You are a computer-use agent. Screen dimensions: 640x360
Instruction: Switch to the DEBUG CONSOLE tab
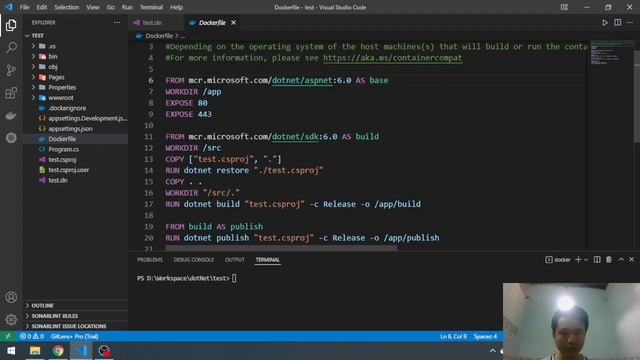pyautogui.click(x=193, y=260)
